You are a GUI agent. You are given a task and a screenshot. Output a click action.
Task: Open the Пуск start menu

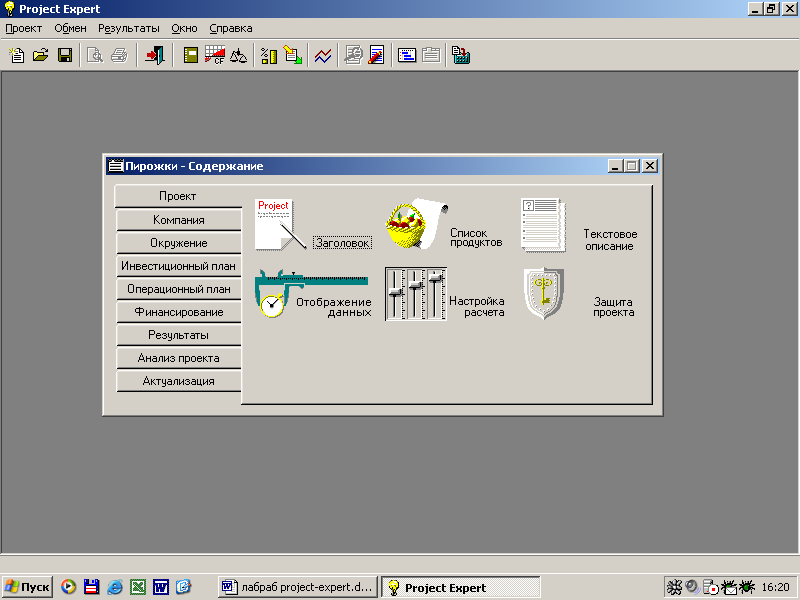tap(28, 587)
